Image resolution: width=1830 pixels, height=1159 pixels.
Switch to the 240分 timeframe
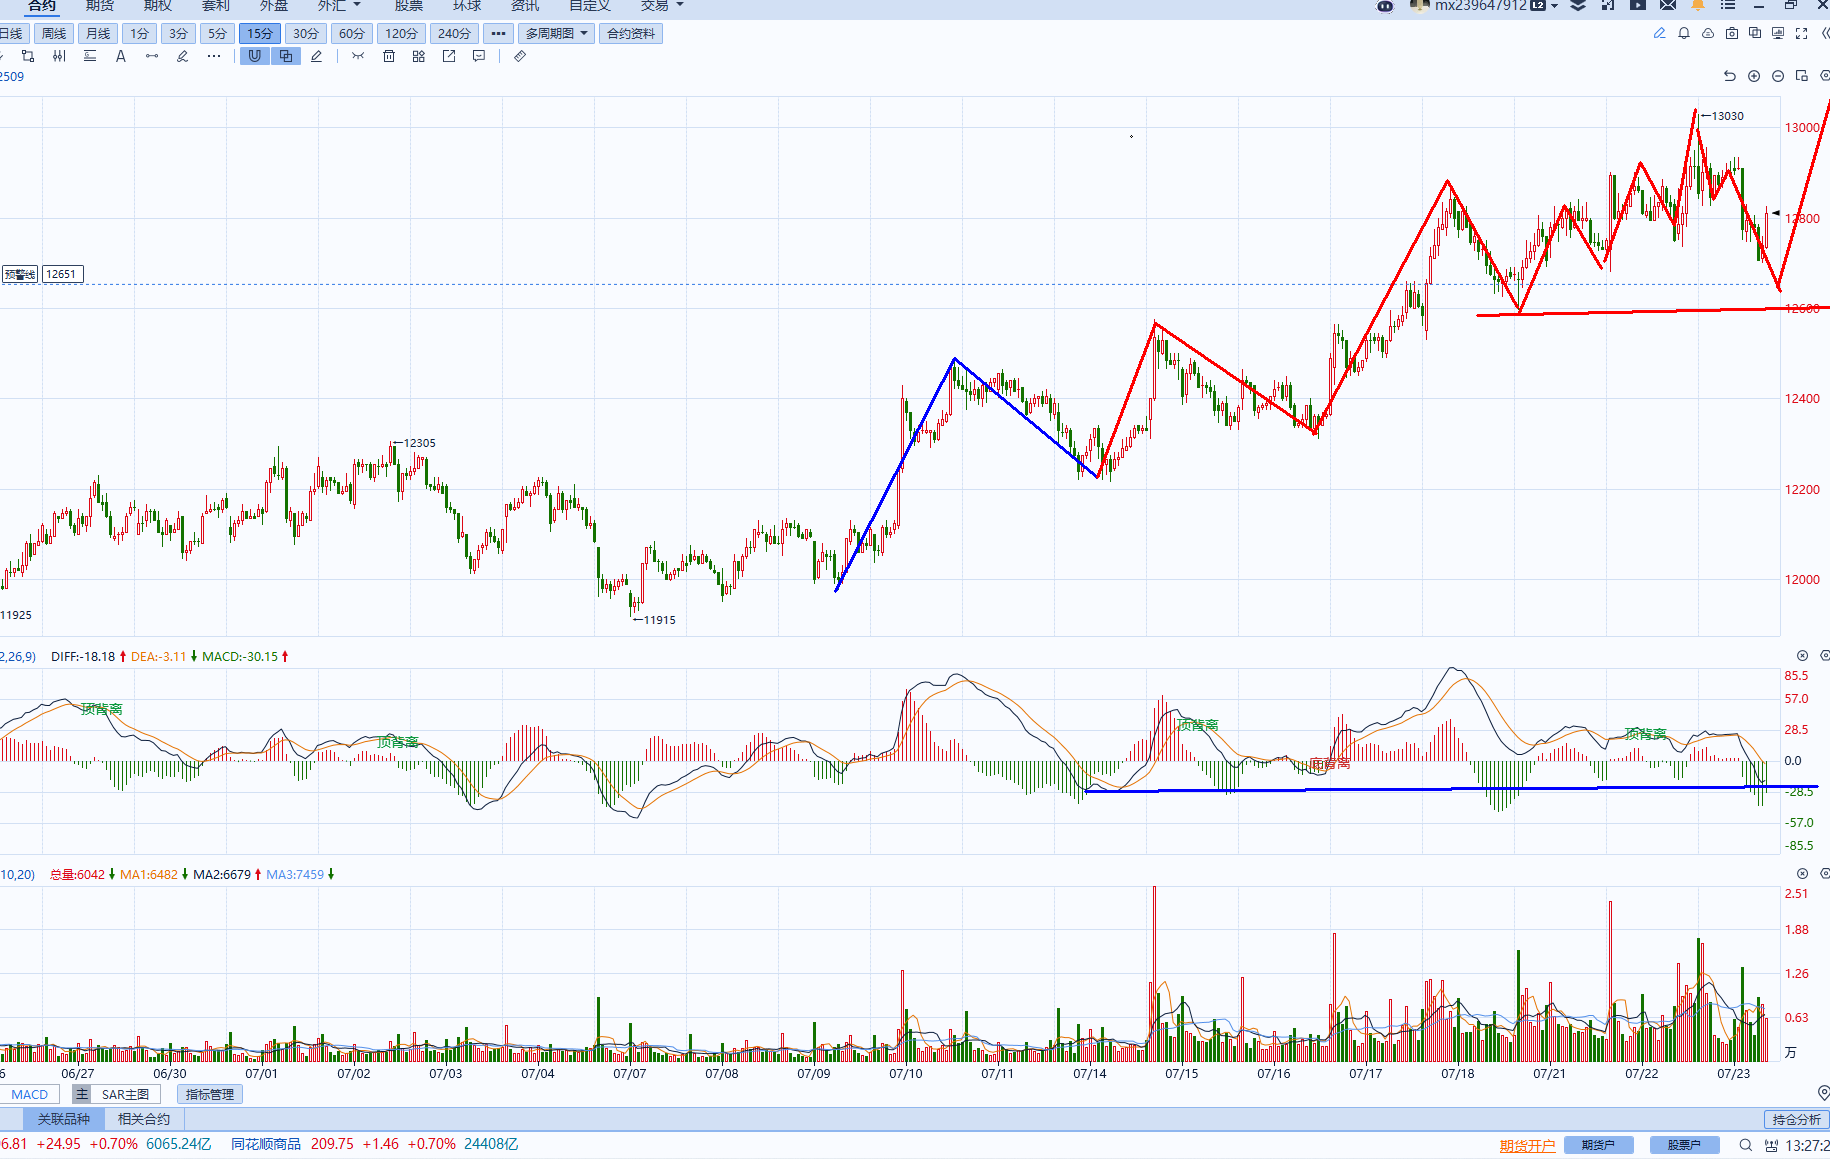tap(454, 33)
